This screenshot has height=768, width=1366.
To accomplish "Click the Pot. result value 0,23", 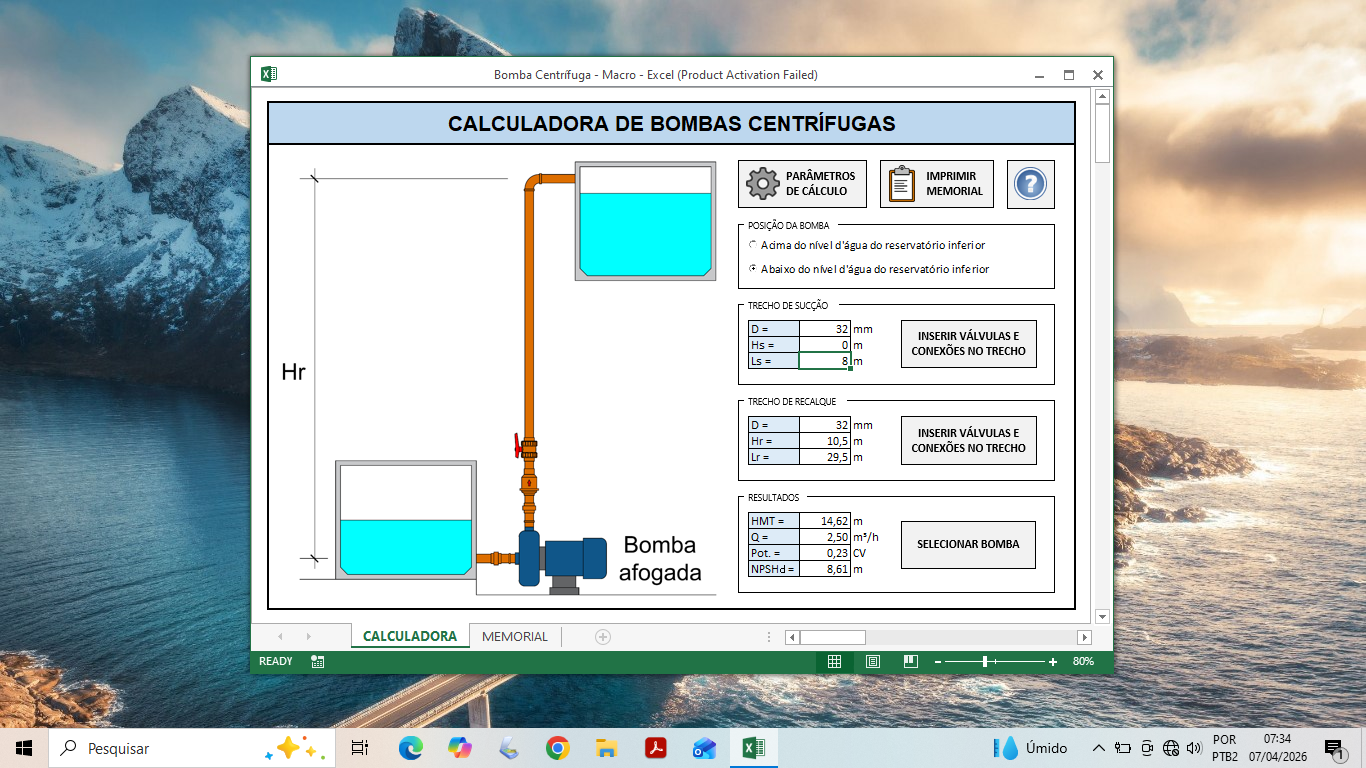I will pyautogui.click(x=825, y=553).
